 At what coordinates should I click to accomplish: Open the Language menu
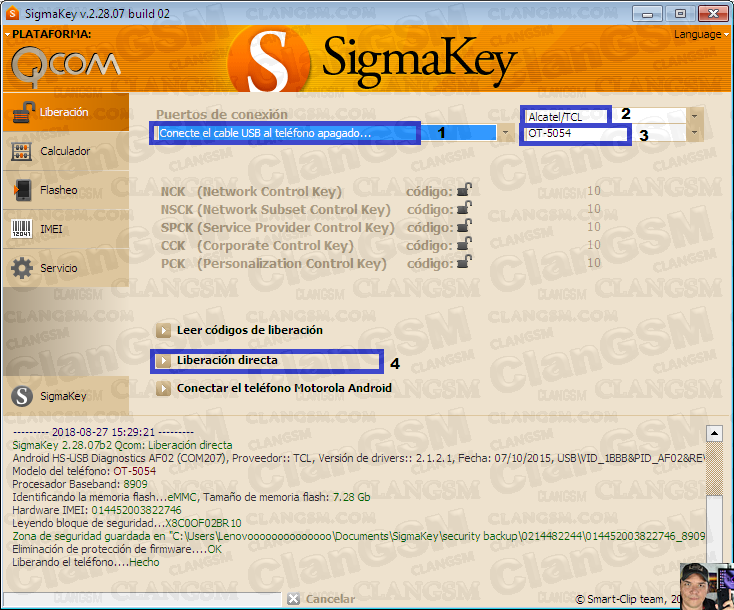point(701,34)
